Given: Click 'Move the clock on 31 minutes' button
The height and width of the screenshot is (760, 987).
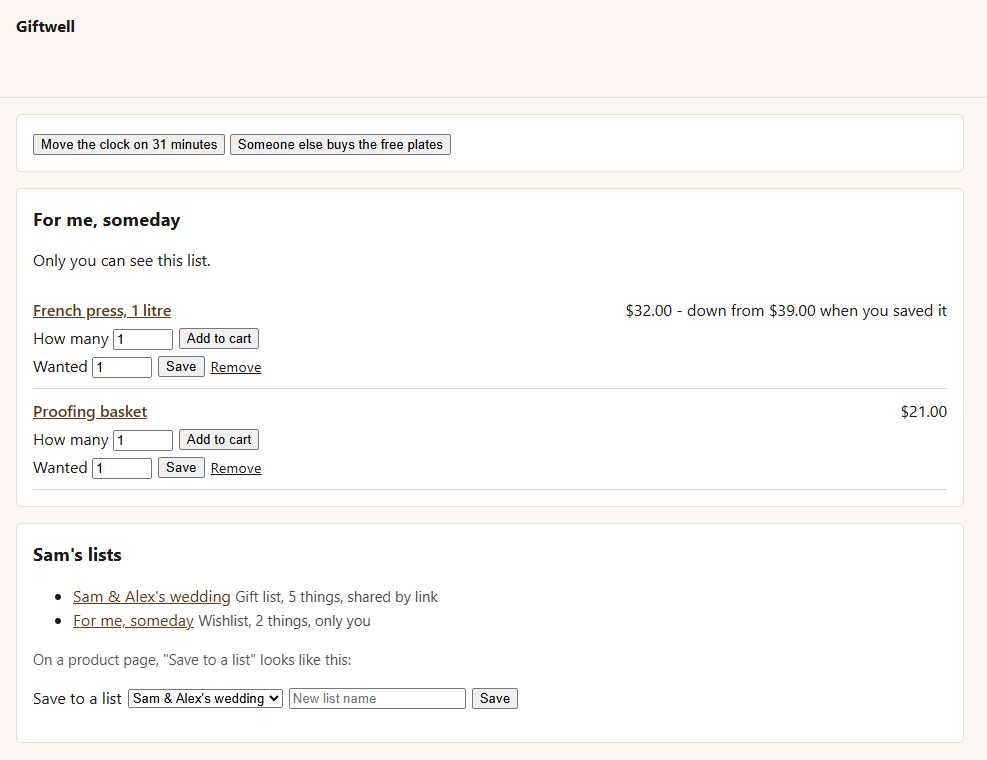Looking at the screenshot, I should 129,144.
